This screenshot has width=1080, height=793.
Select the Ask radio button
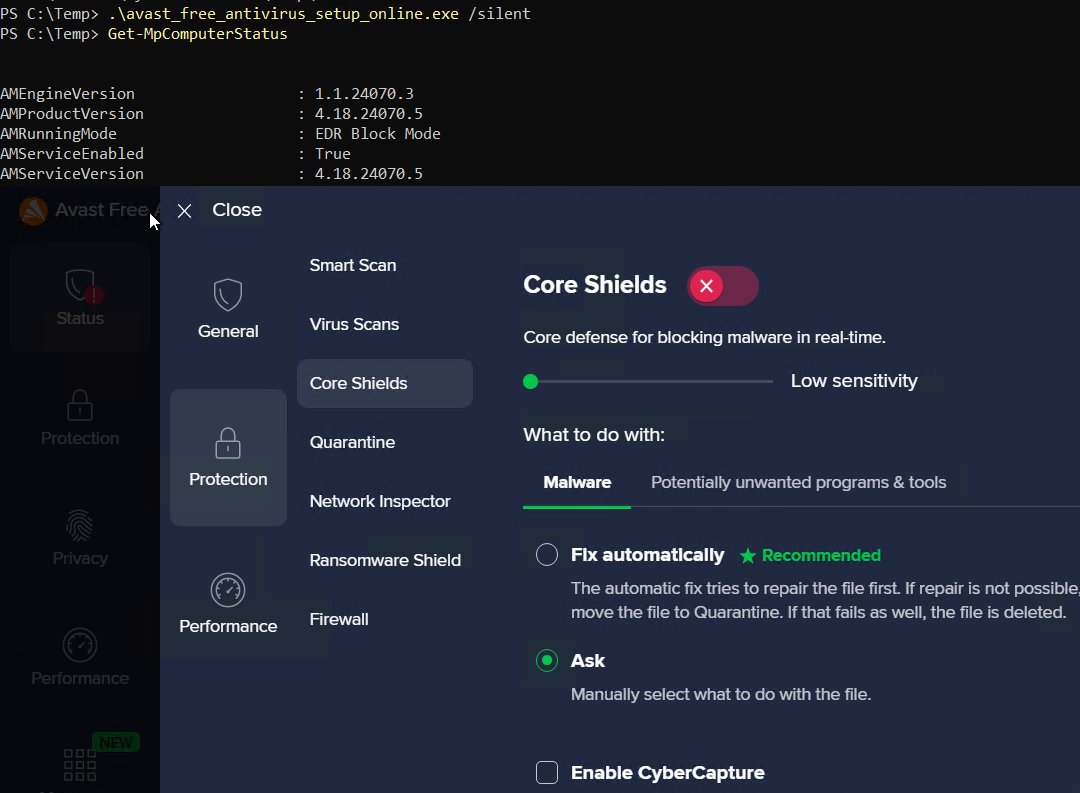(x=547, y=661)
